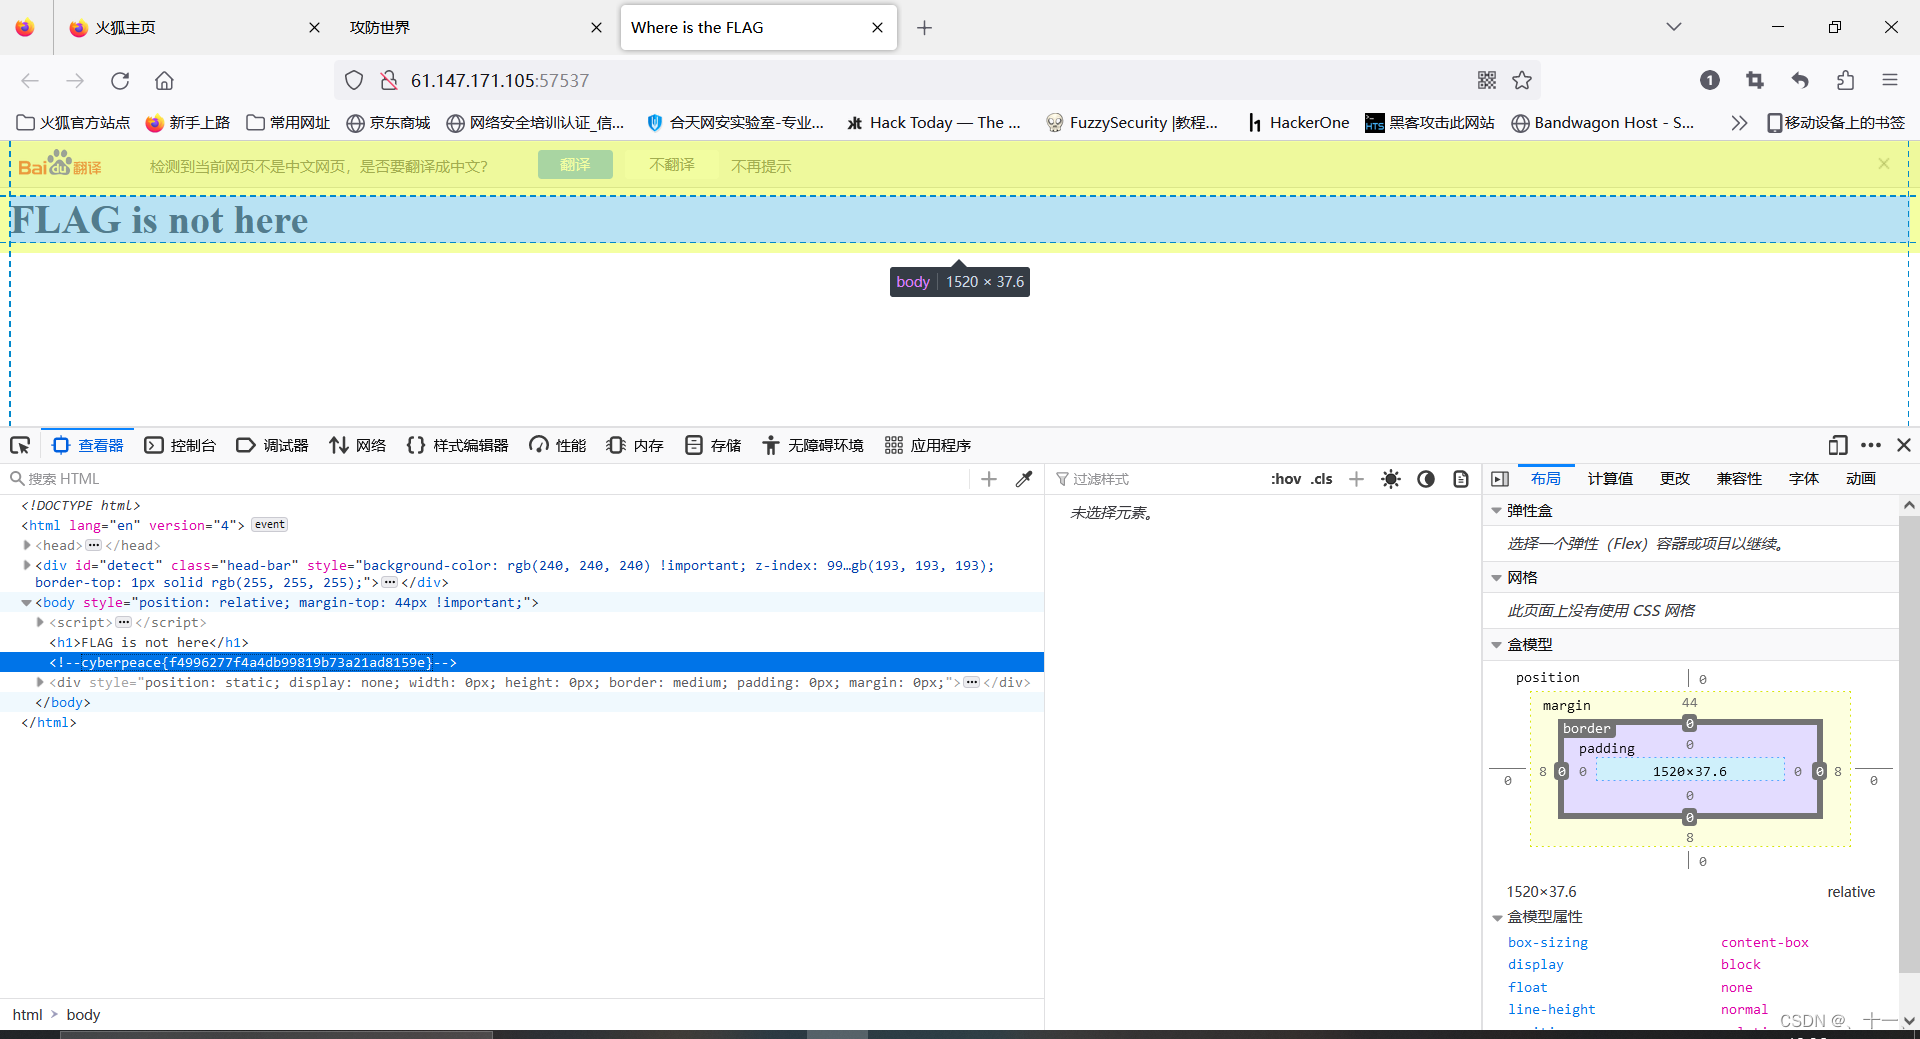The width and height of the screenshot is (1920, 1039).
Task: Bookmark this page with the star icon
Action: click(x=1522, y=80)
